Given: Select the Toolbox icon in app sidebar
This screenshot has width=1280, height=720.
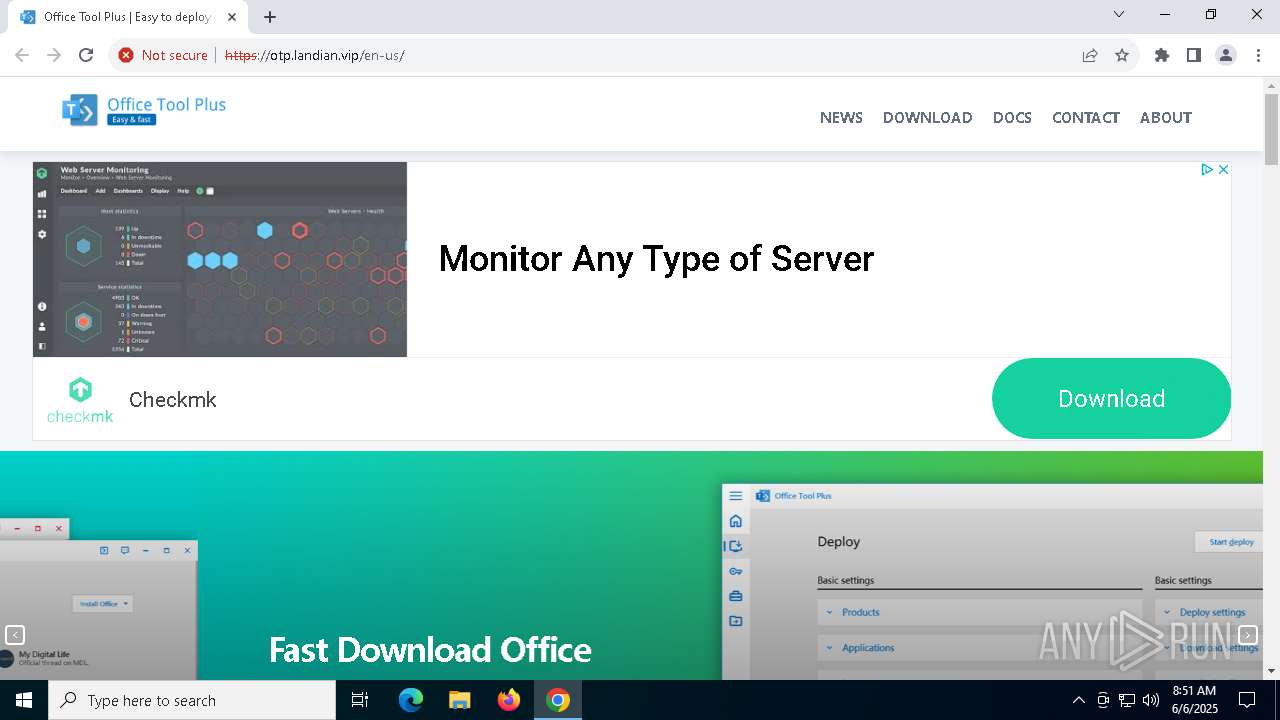Looking at the screenshot, I should (x=736, y=596).
